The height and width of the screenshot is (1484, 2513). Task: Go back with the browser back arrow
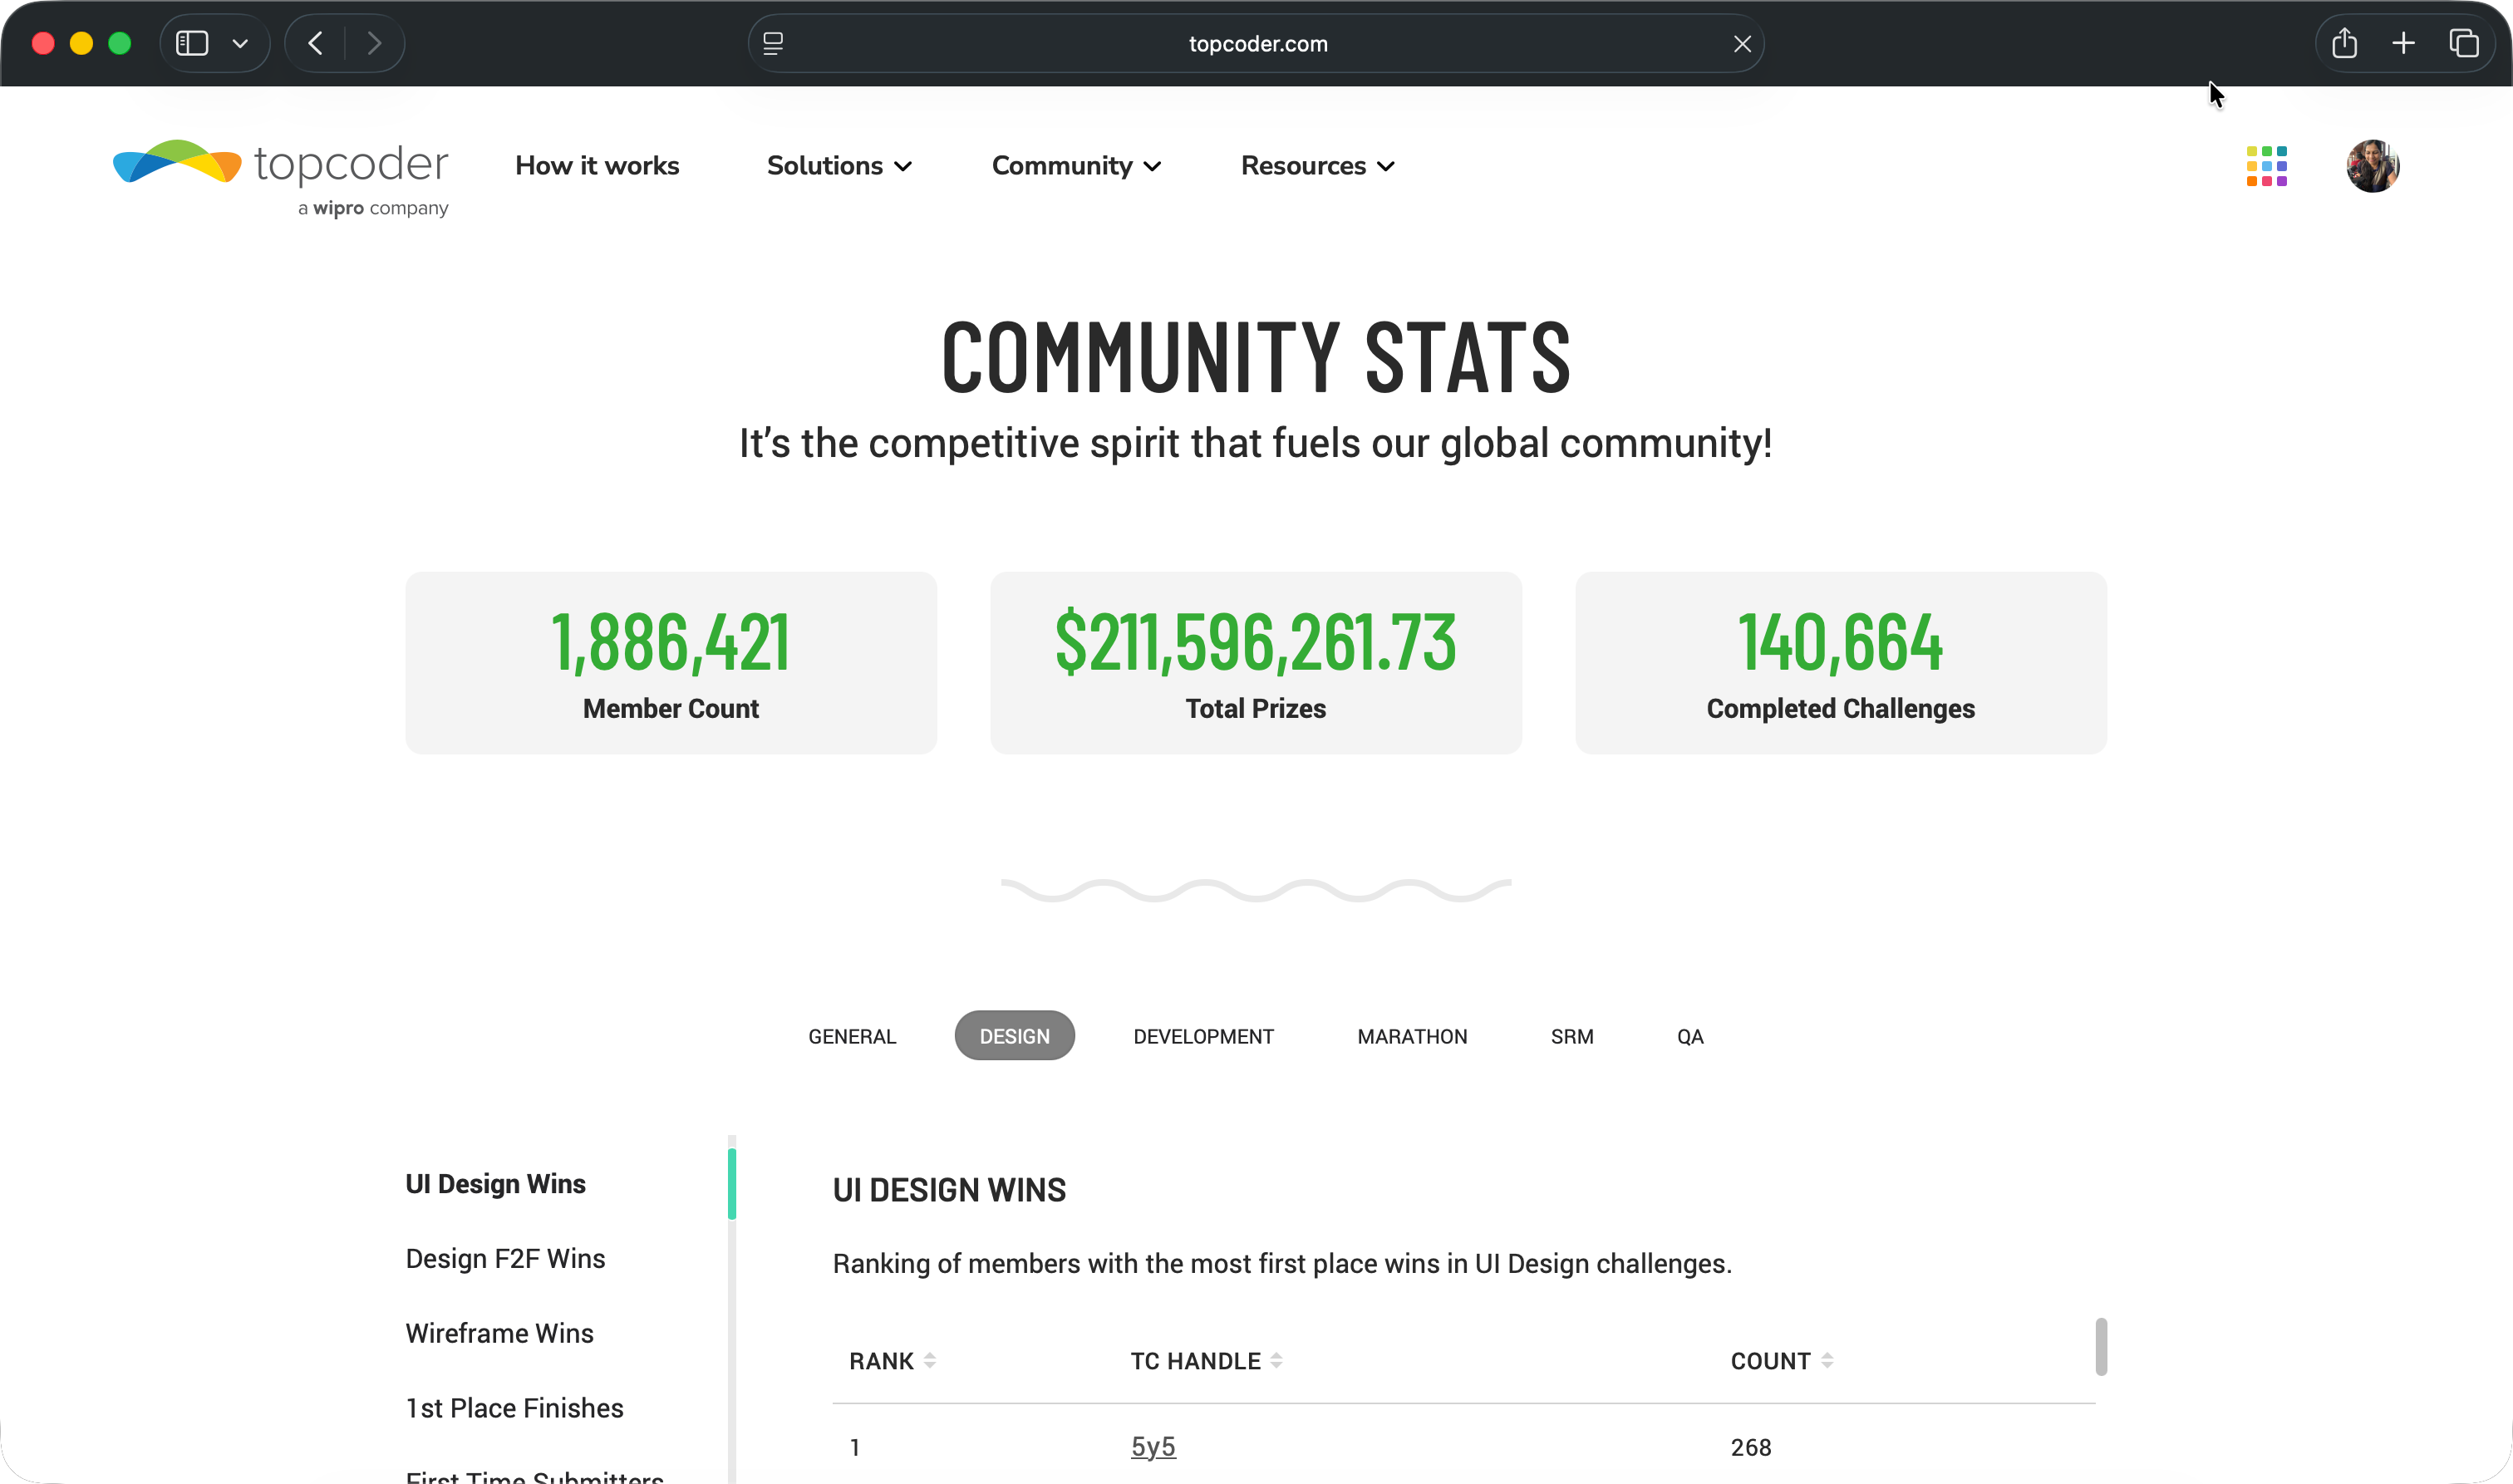pyautogui.click(x=316, y=44)
